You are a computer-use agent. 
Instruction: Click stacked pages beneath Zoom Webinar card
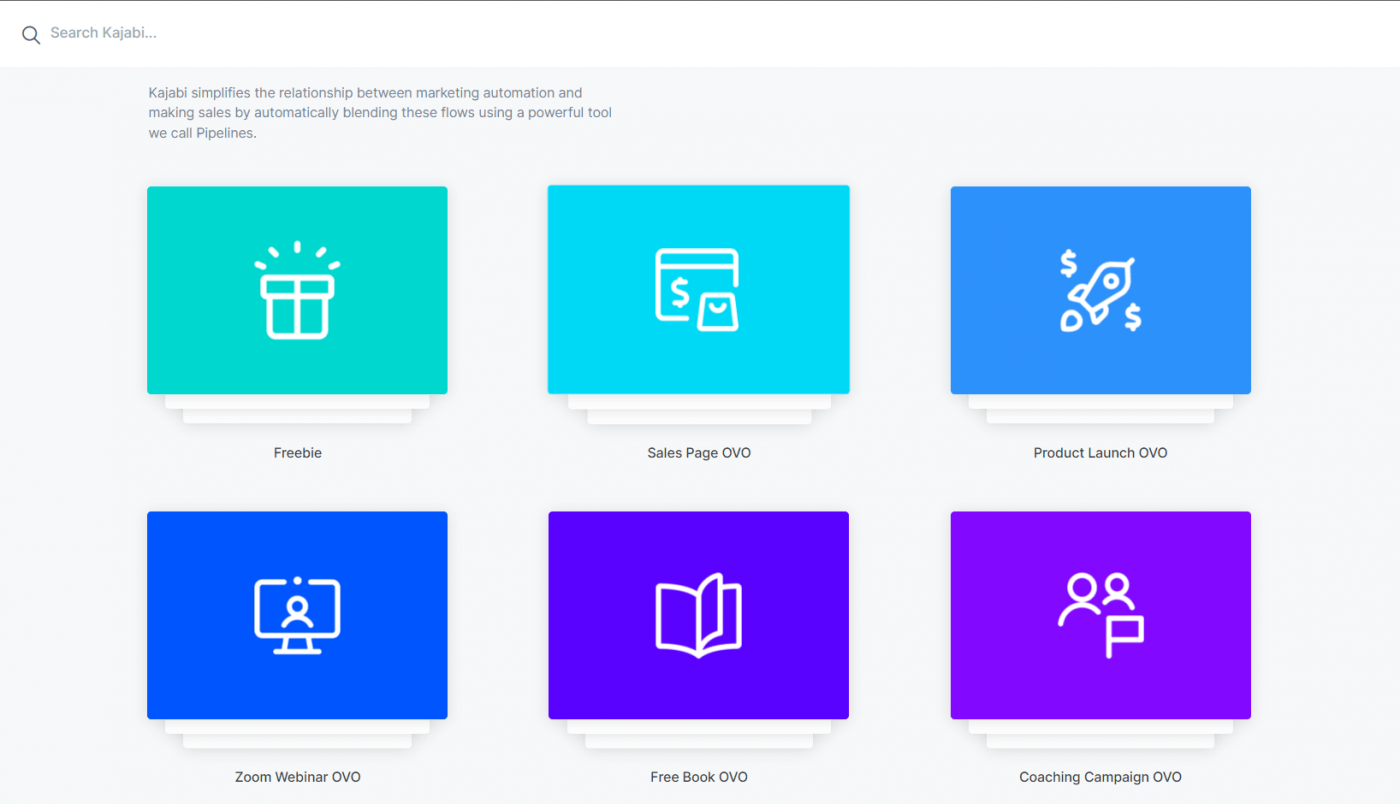pos(297,734)
